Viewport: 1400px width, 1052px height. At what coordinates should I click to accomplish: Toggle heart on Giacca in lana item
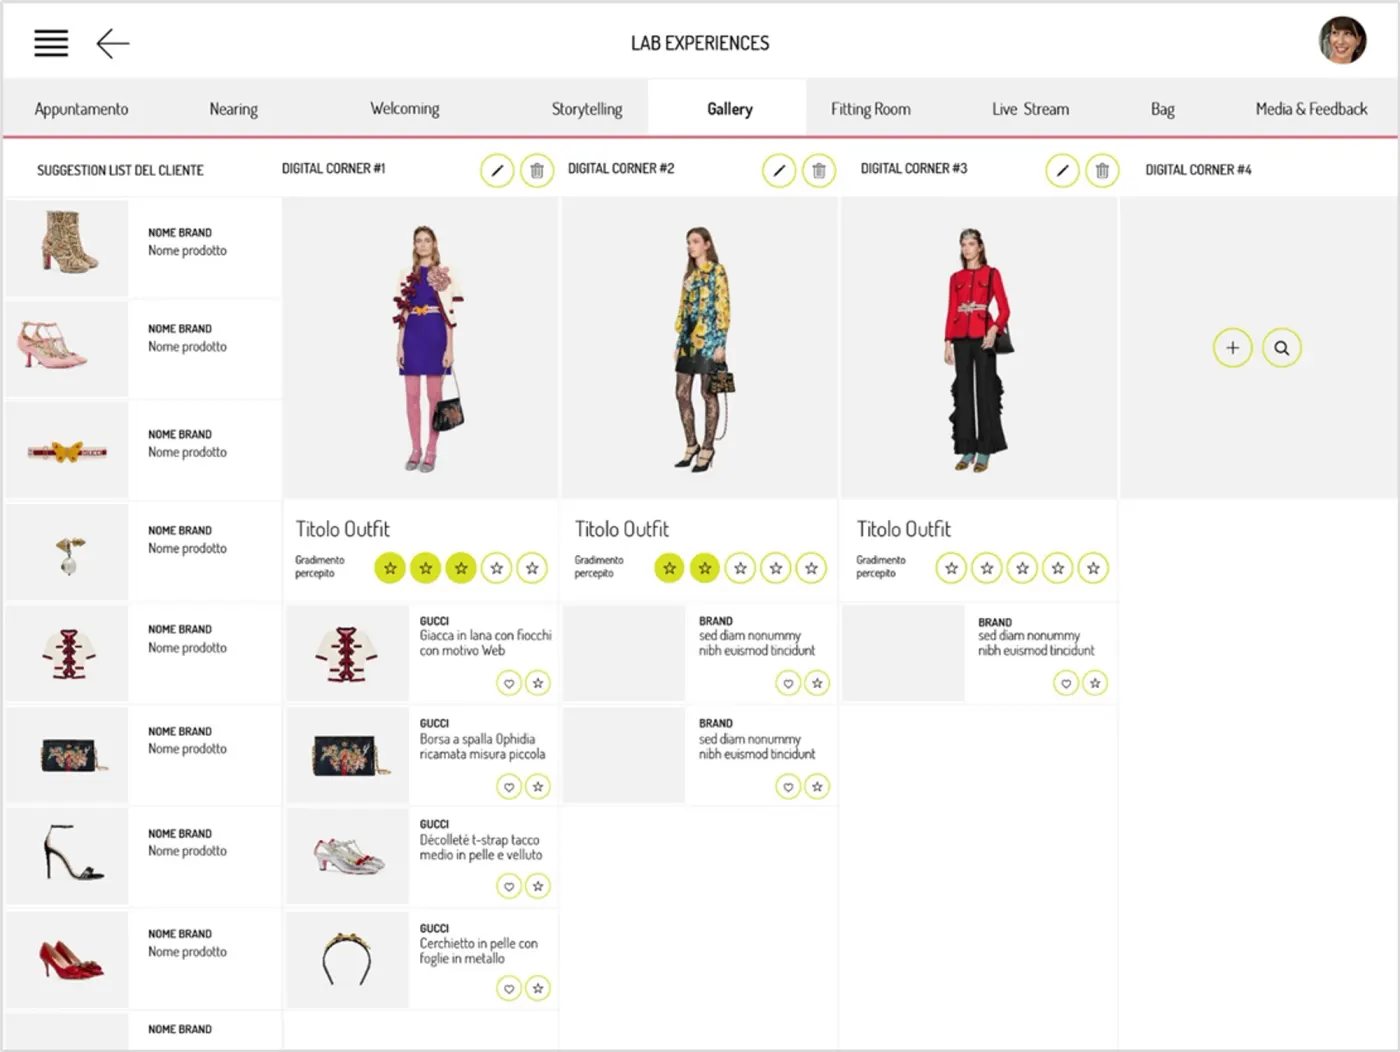(509, 683)
